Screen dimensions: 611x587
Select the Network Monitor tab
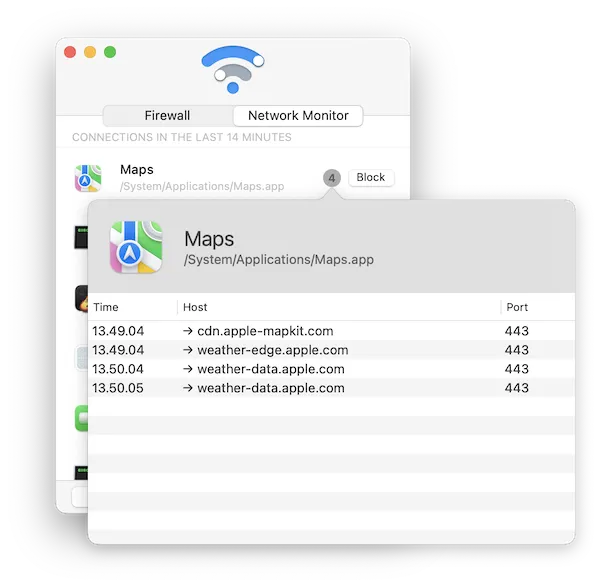[x=298, y=116]
